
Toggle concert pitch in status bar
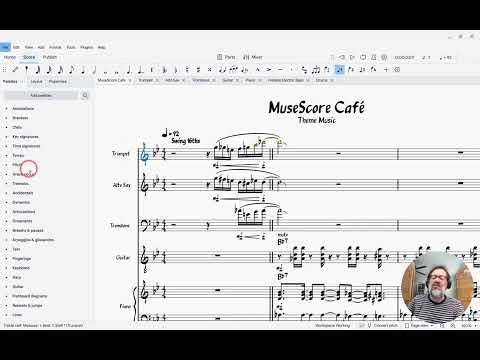[383, 325]
